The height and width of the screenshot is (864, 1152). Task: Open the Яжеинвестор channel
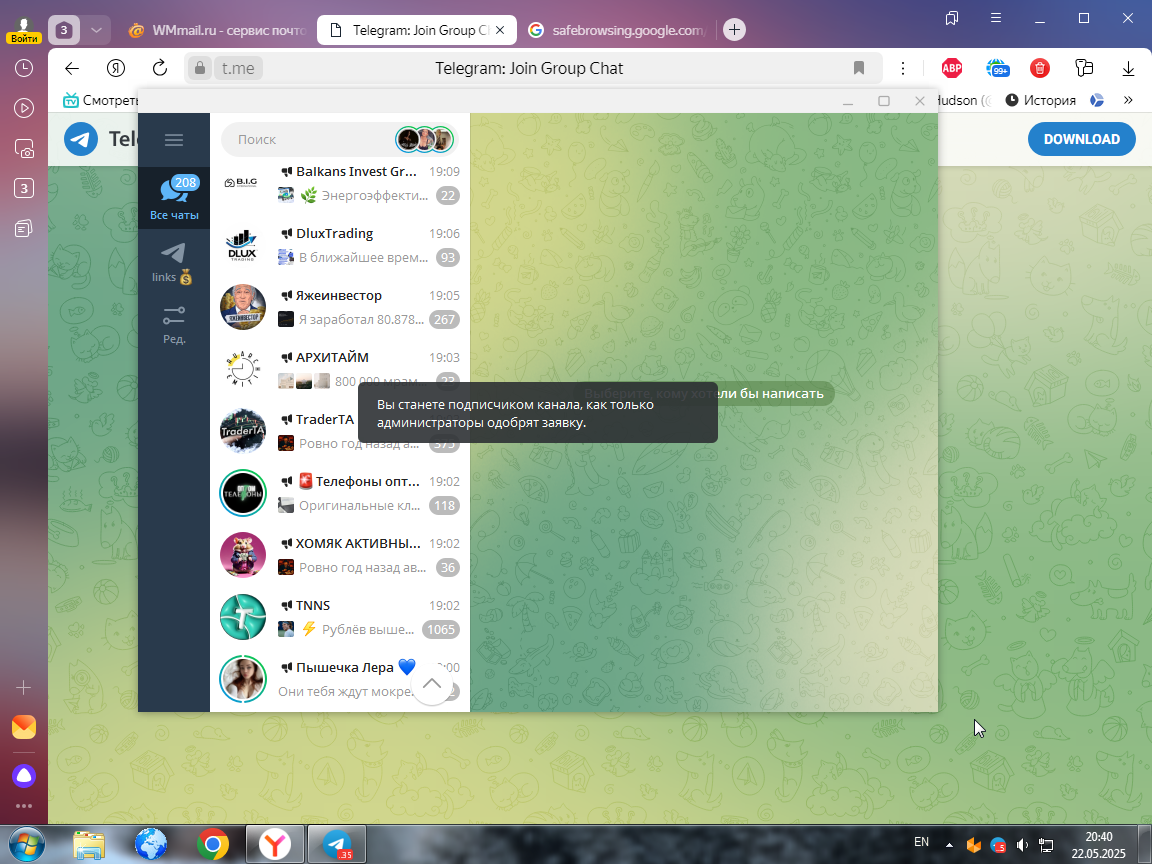coord(340,306)
